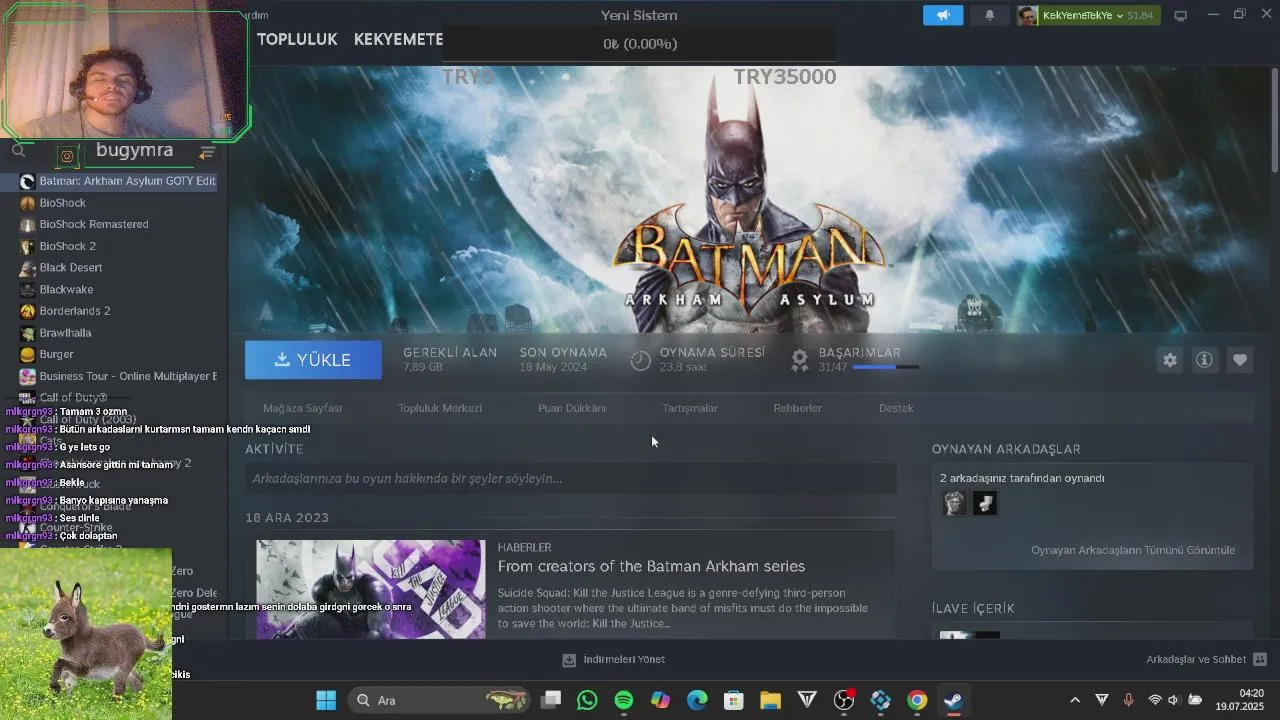
Task: Open the KEKYEMETE profile menu
Action: [398, 39]
